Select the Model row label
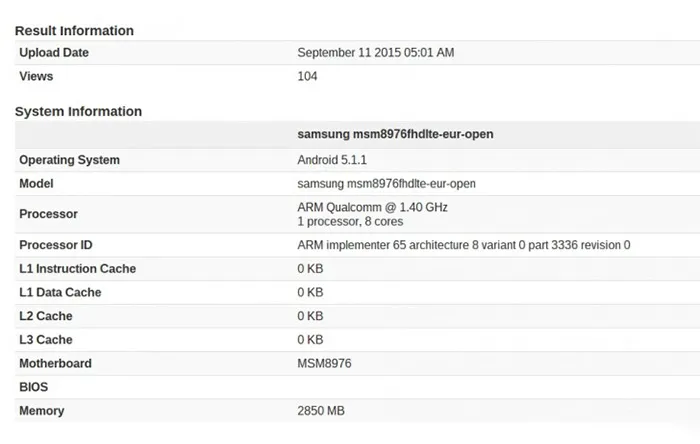 (36, 184)
